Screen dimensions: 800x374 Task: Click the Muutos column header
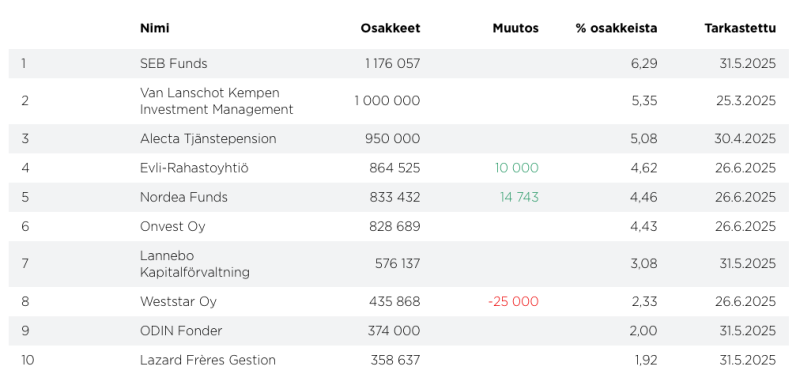pos(515,28)
